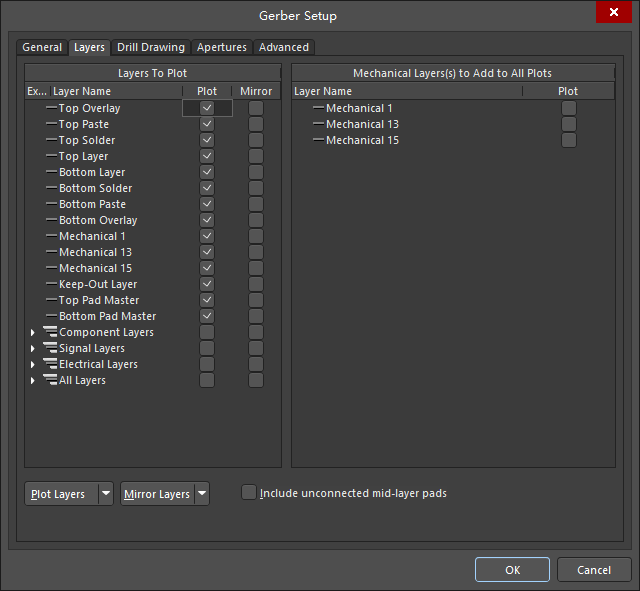640x591 pixels.
Task: Enable Include unconnected mid-layer pads
Action: (249, 492)
